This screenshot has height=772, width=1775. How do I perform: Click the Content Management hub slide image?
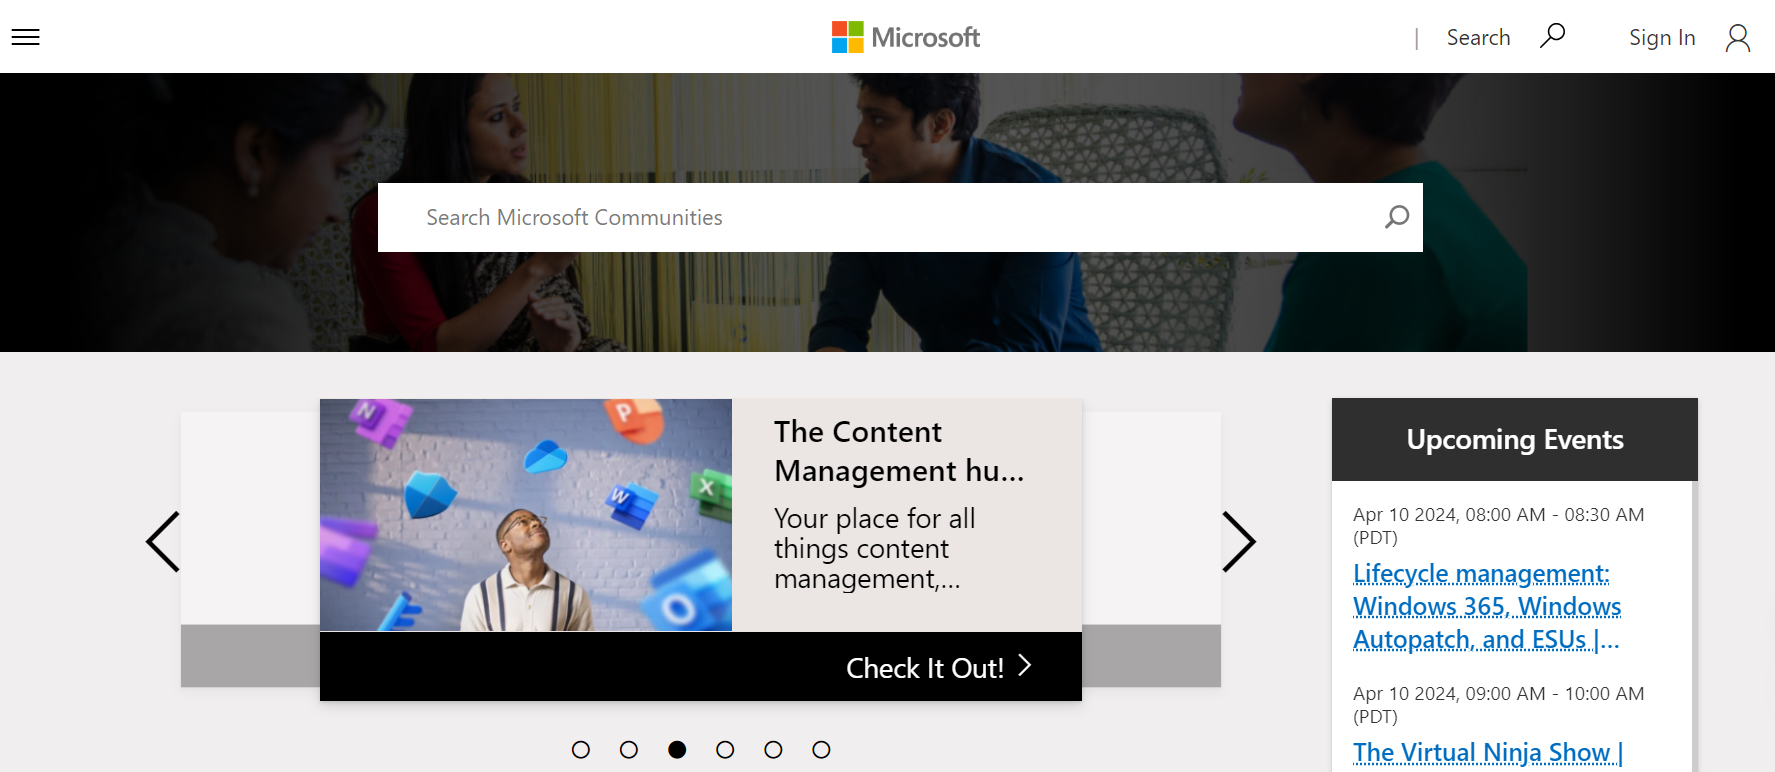click(x=526, y=515)
